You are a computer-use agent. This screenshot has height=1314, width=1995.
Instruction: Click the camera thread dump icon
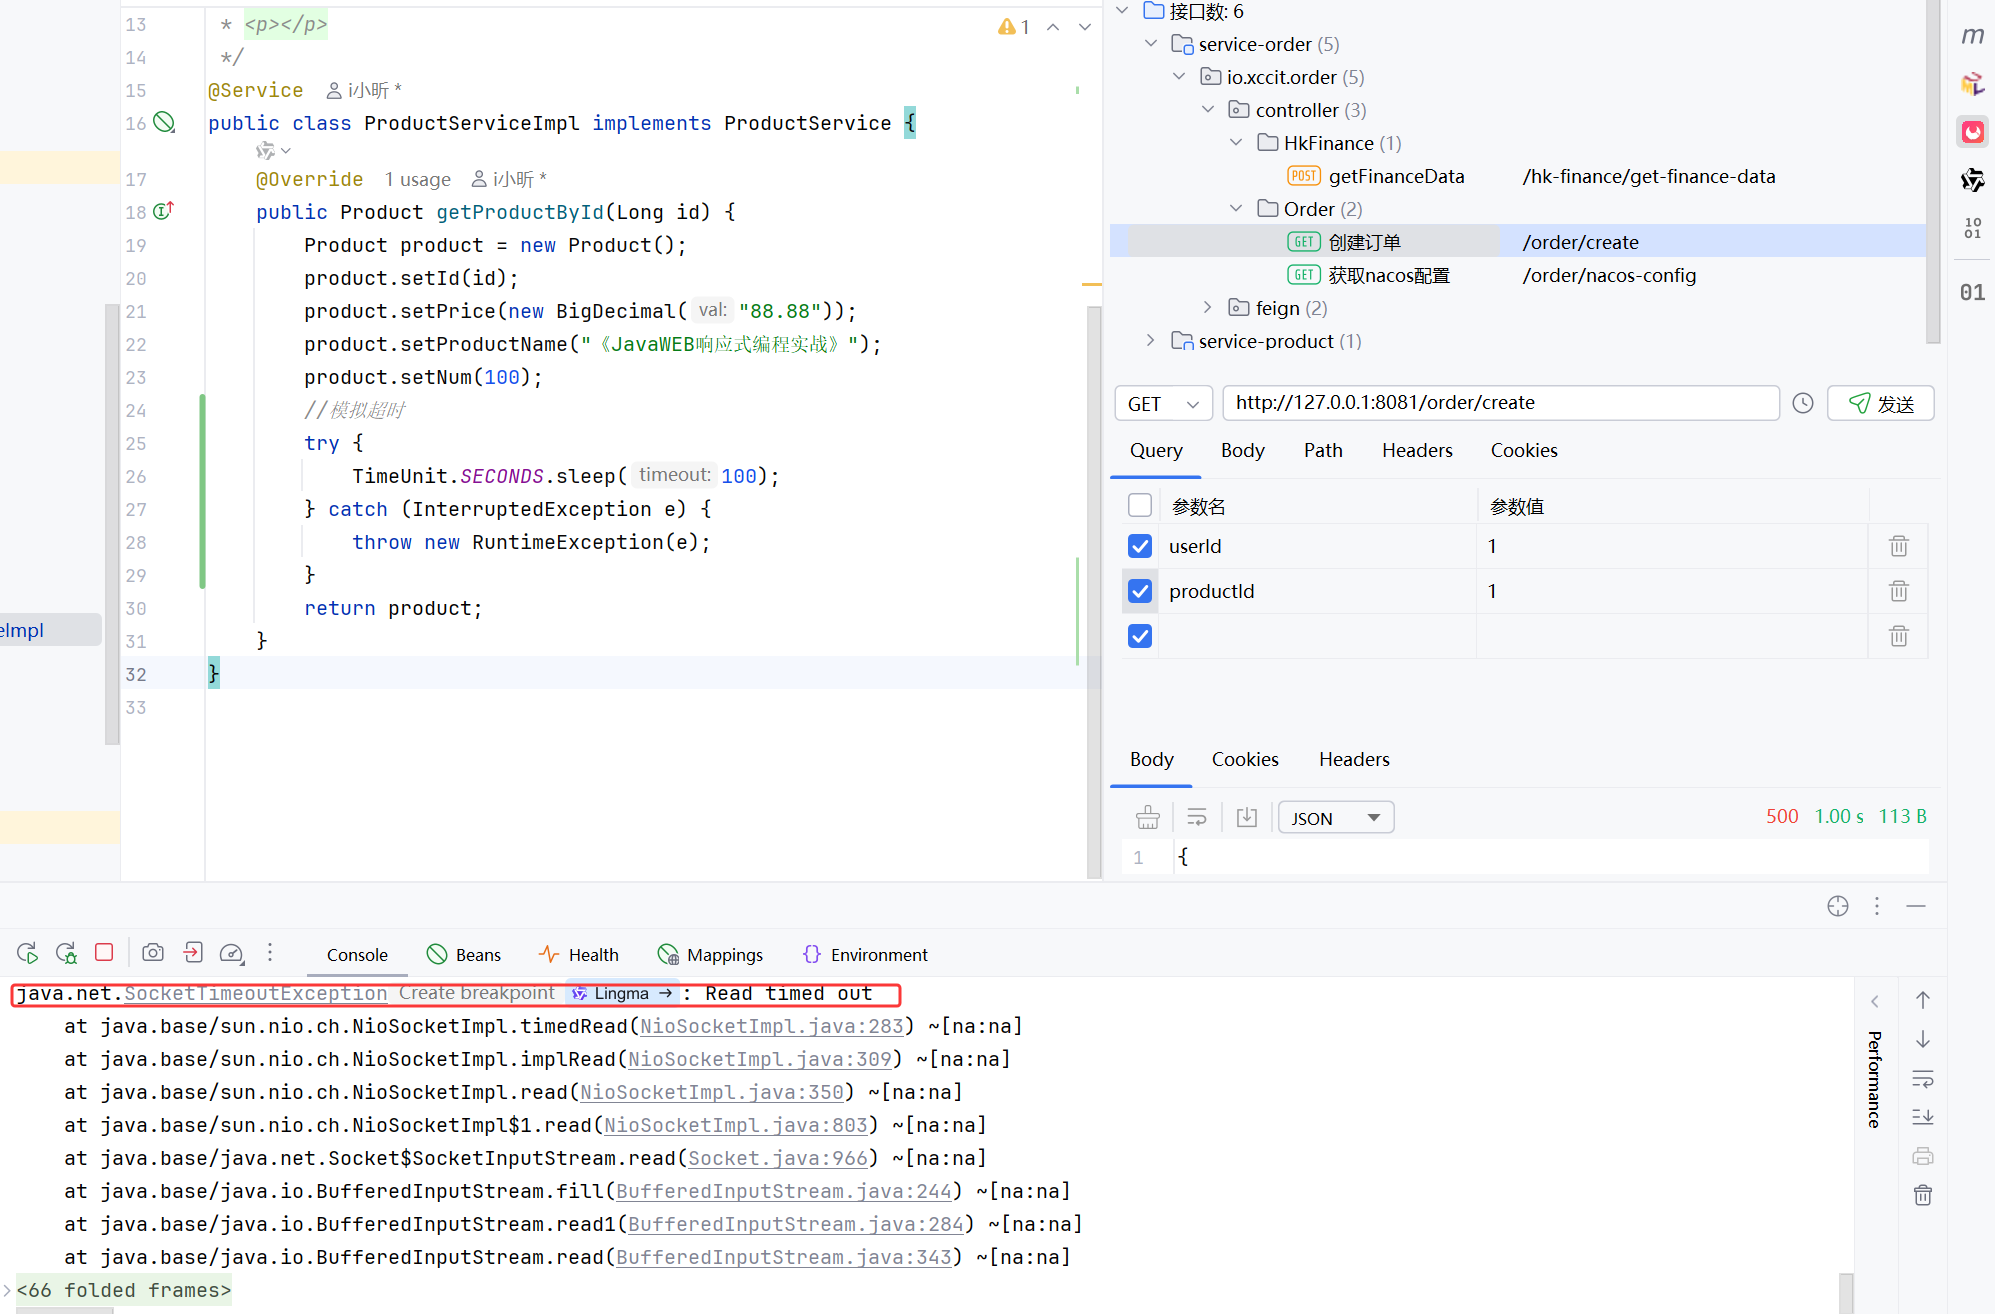pyautogui.click(x=152, y=953)
